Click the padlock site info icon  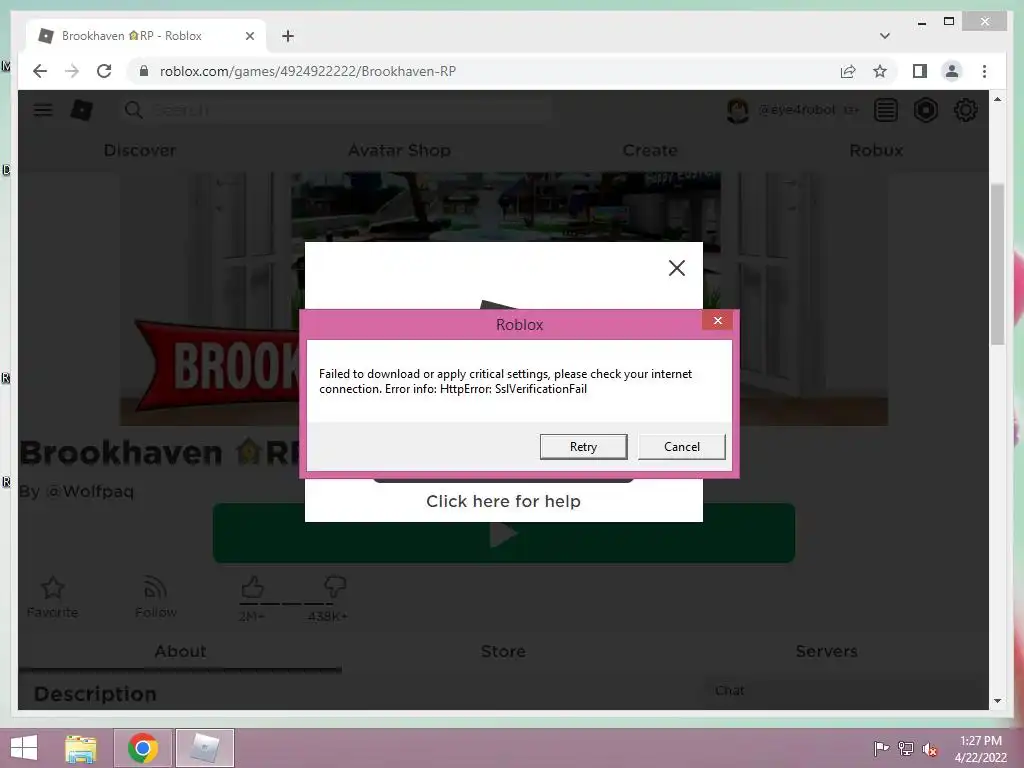144,71
